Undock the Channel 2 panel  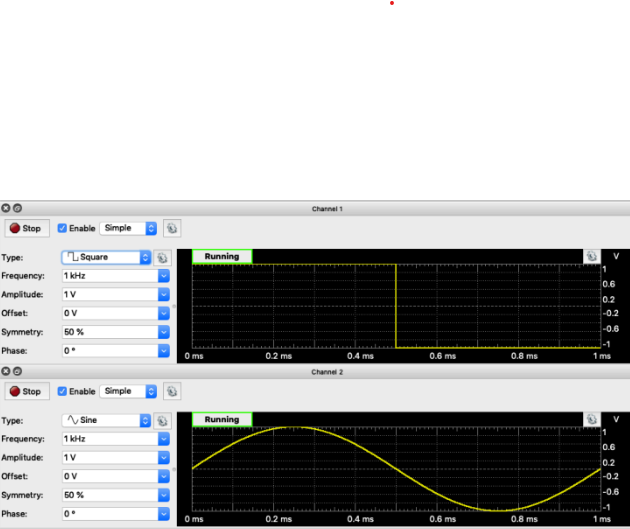(x=17, y=371)
